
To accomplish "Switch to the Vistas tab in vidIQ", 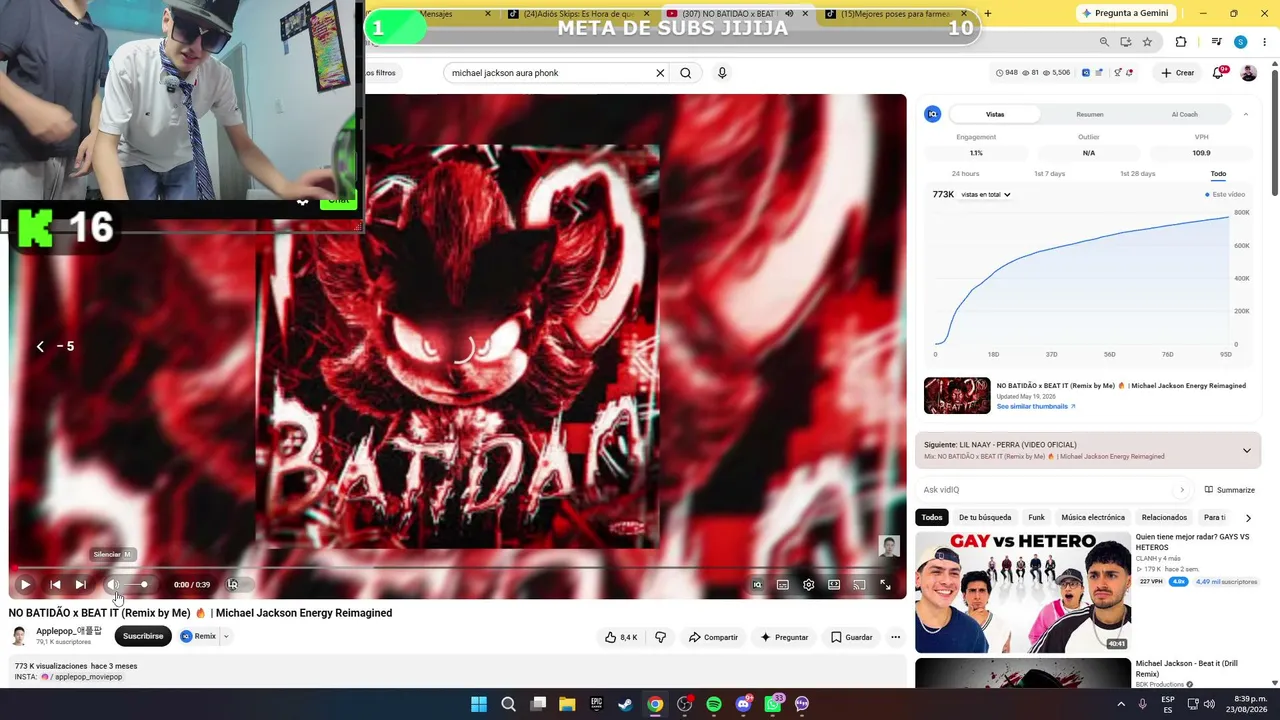I will click(995, 114).
